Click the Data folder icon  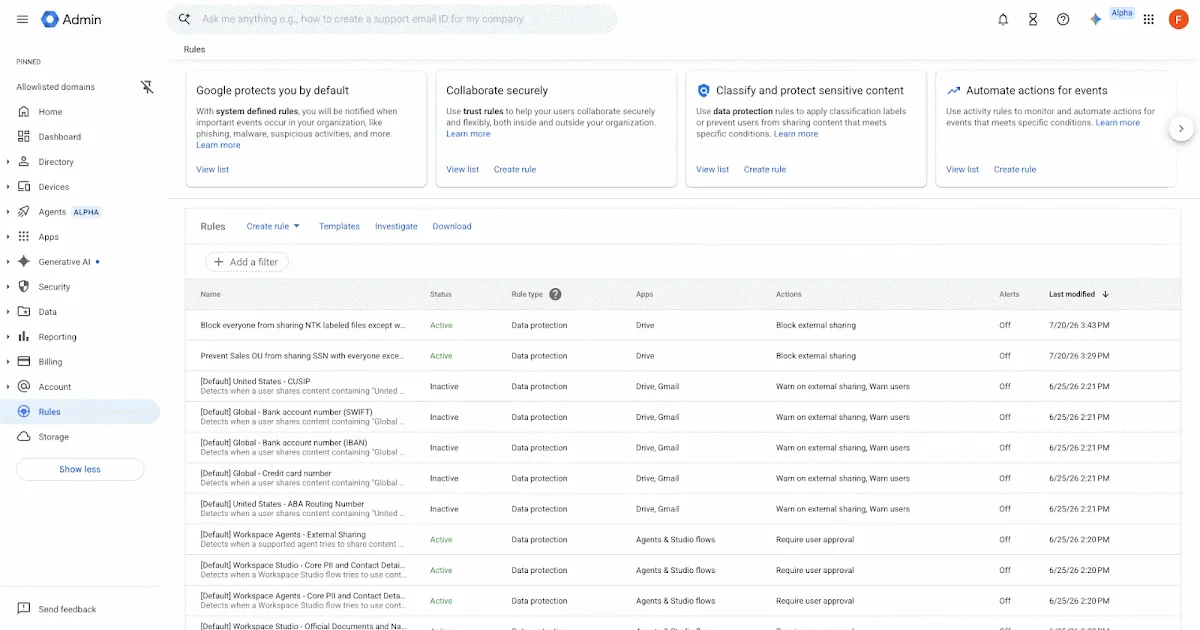point(24,312)
